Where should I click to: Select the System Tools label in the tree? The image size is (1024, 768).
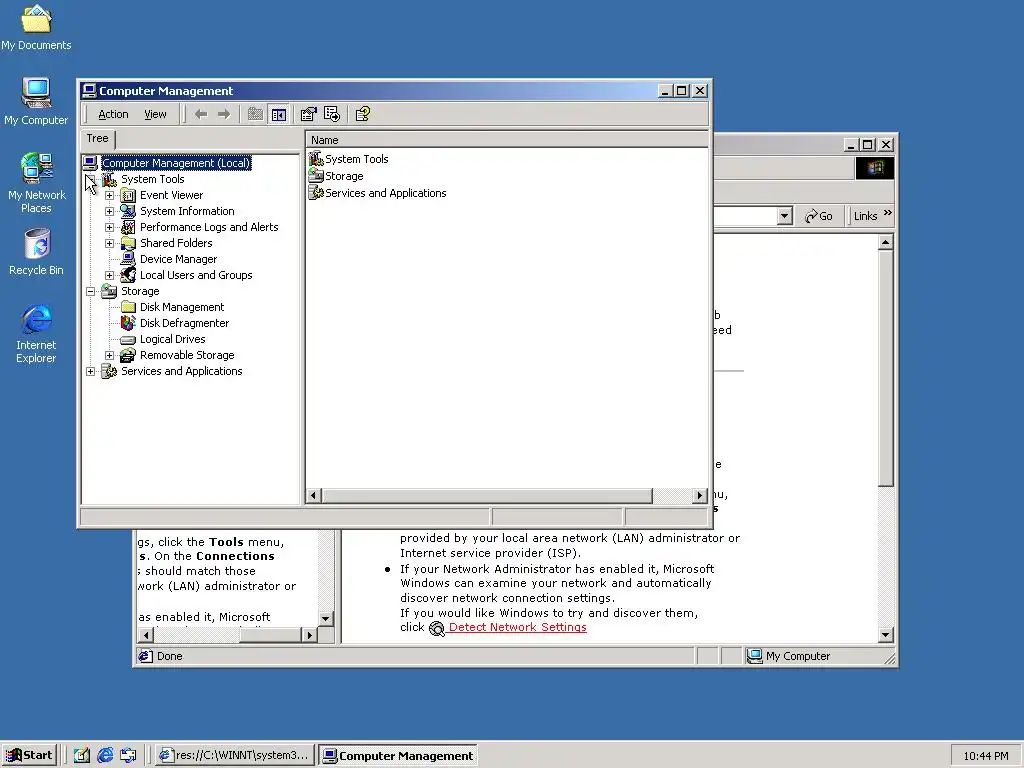(x=153, y=179)
